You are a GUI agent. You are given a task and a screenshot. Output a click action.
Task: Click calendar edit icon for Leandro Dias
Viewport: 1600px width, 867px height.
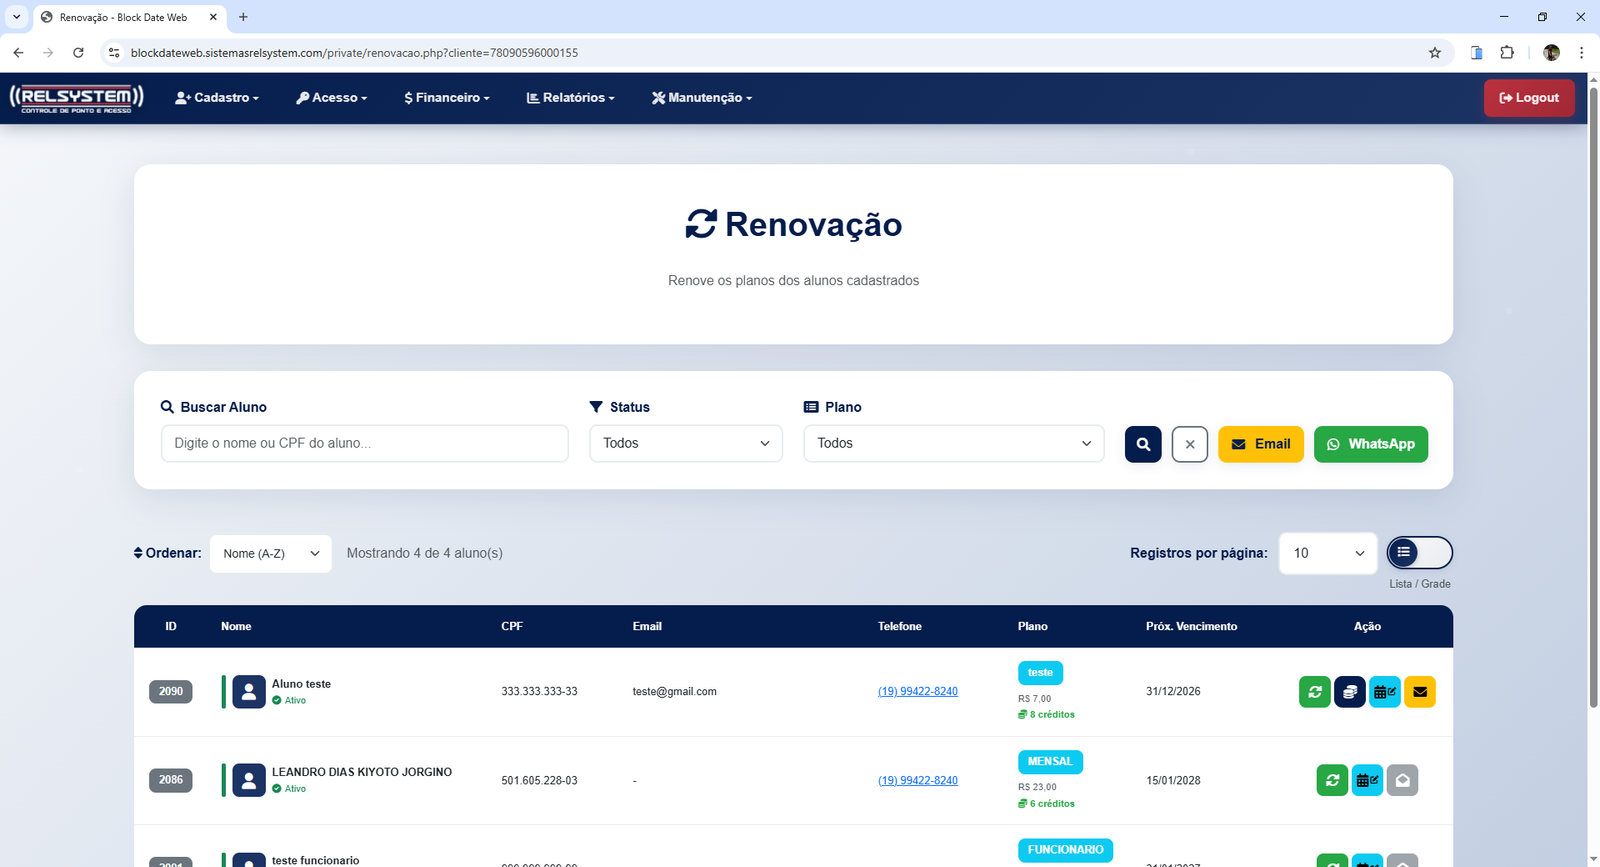click(1367, 780)
